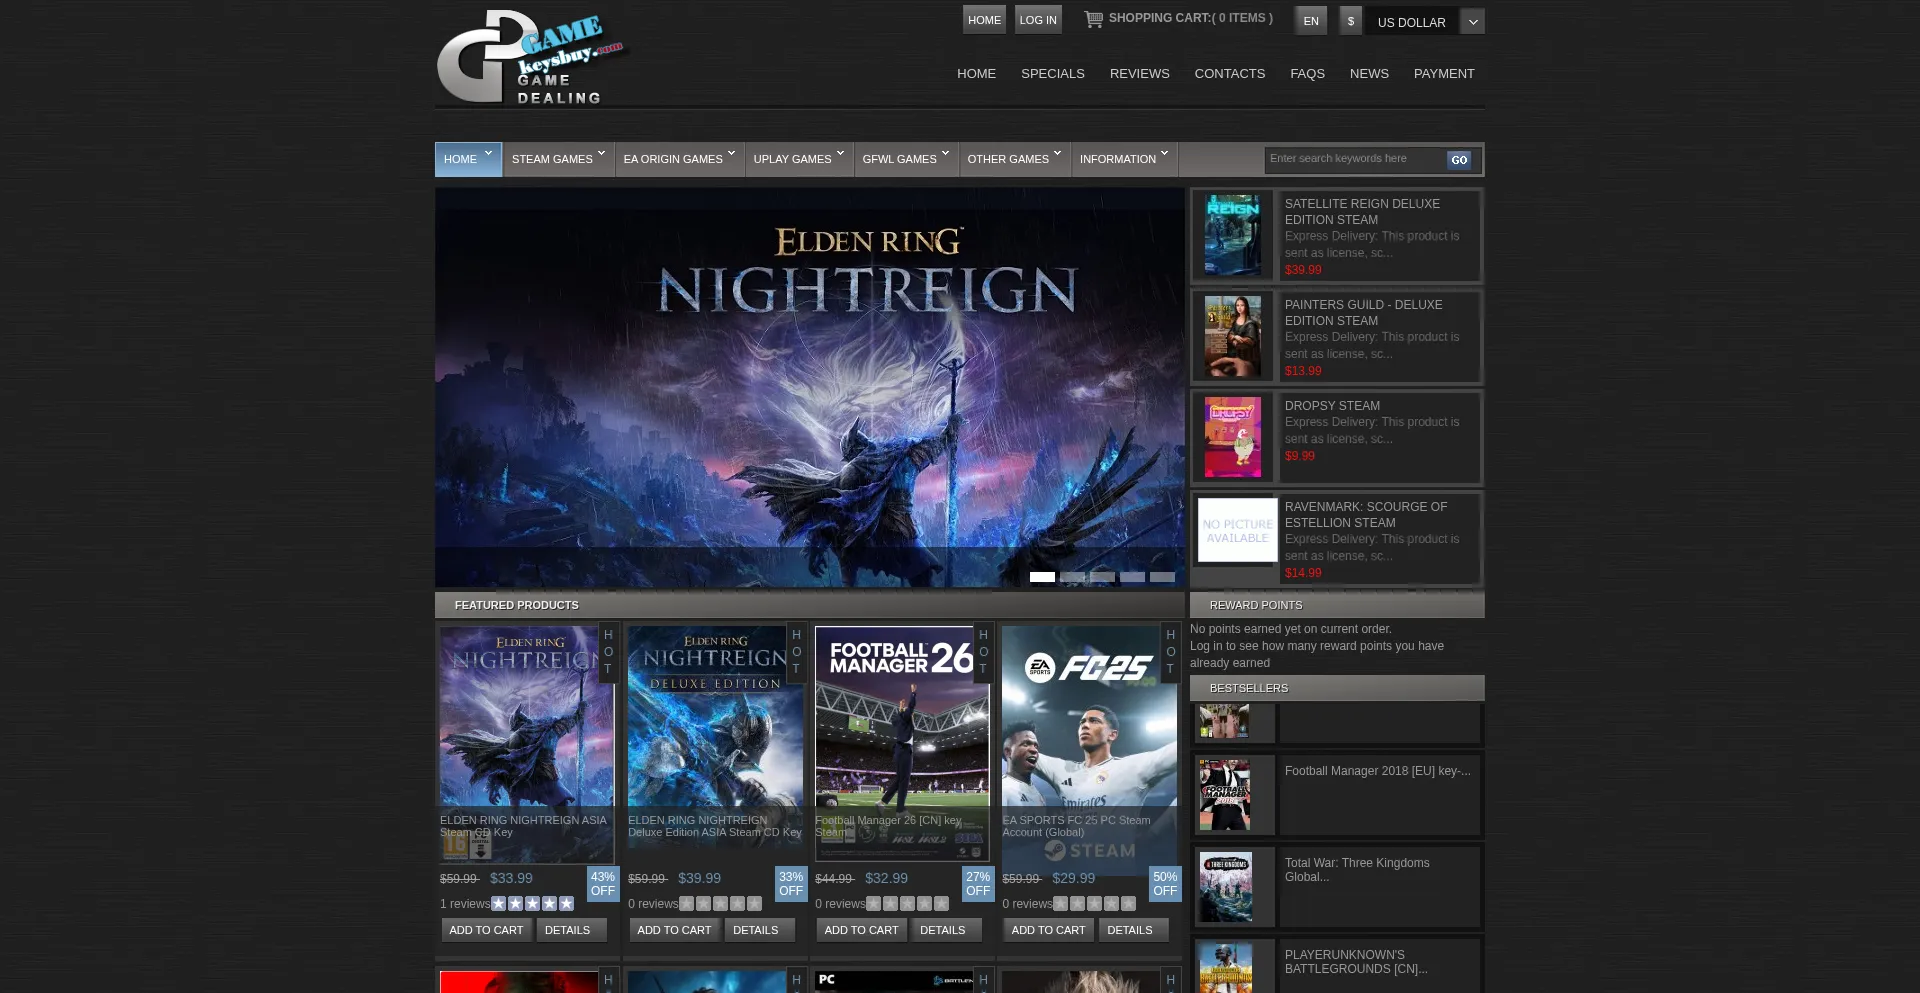Open the REVIEWS menu link
The width and height of the screenshot is (1920, 993).
click(1139, 74)
